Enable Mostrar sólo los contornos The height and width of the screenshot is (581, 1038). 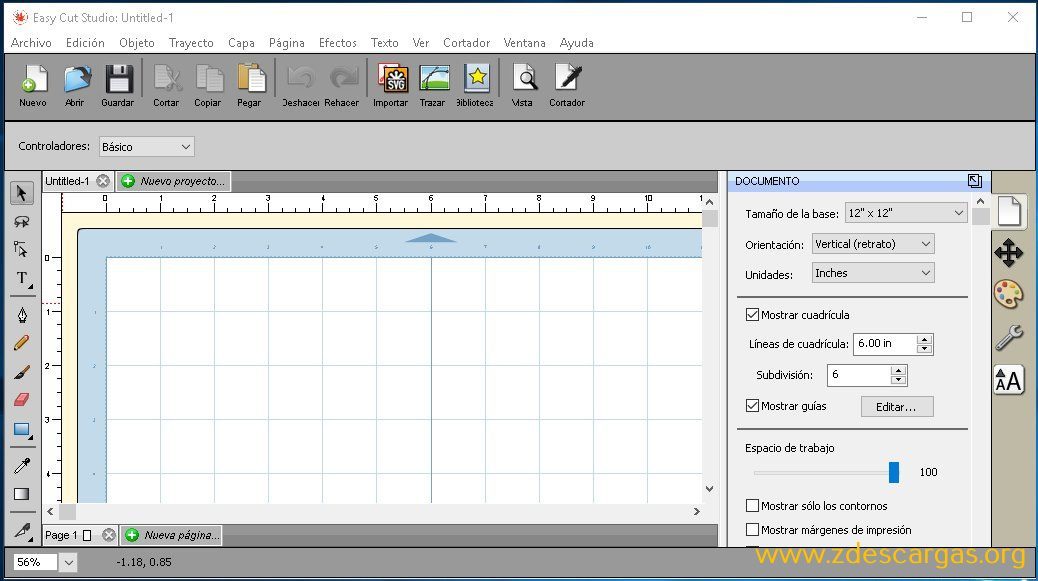[752, 506]
